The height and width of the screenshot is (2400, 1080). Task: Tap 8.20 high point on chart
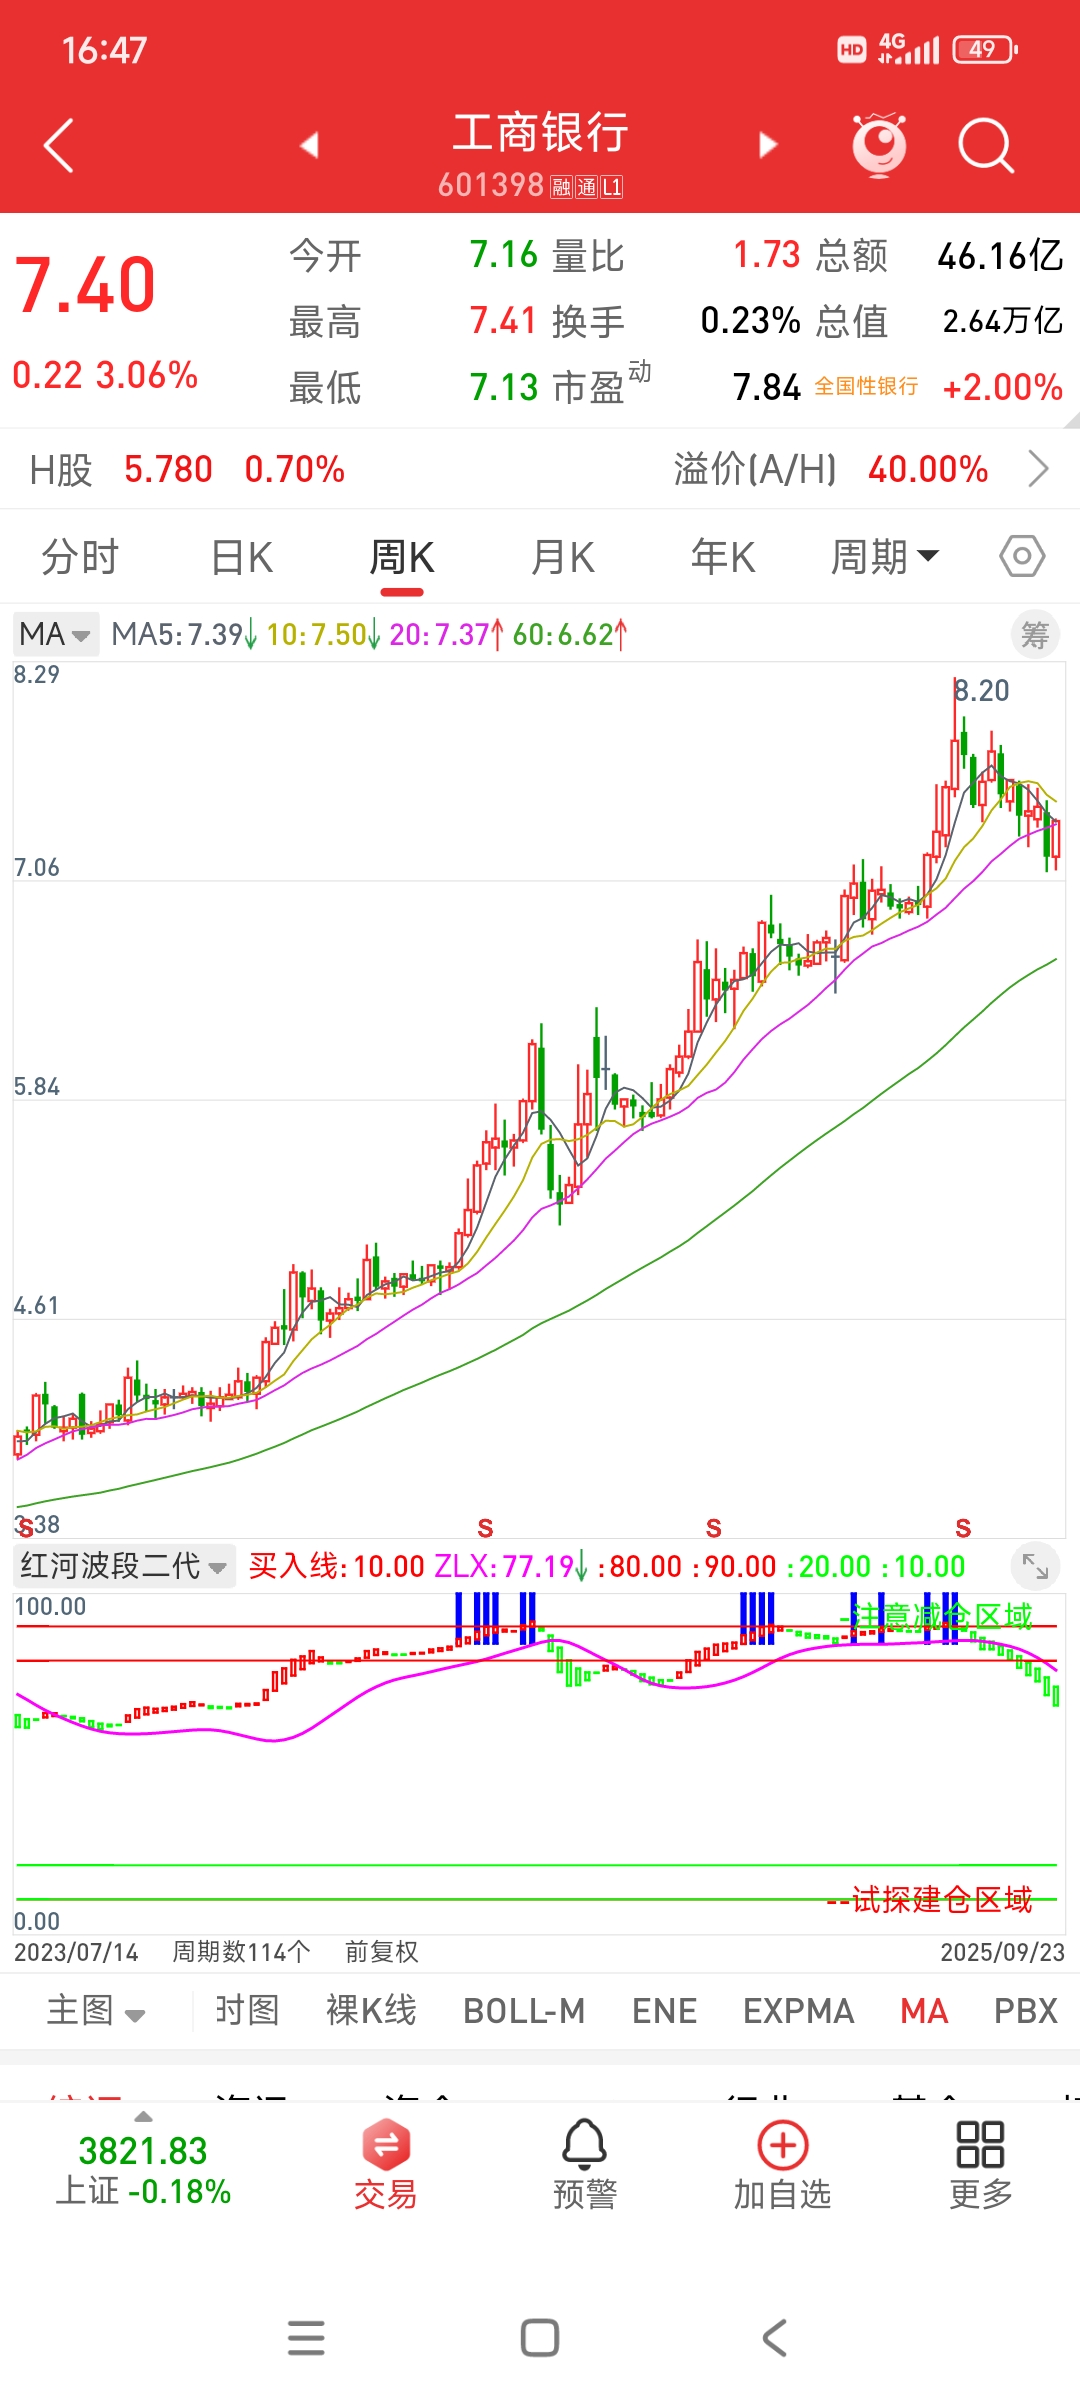tap(982, 690)
